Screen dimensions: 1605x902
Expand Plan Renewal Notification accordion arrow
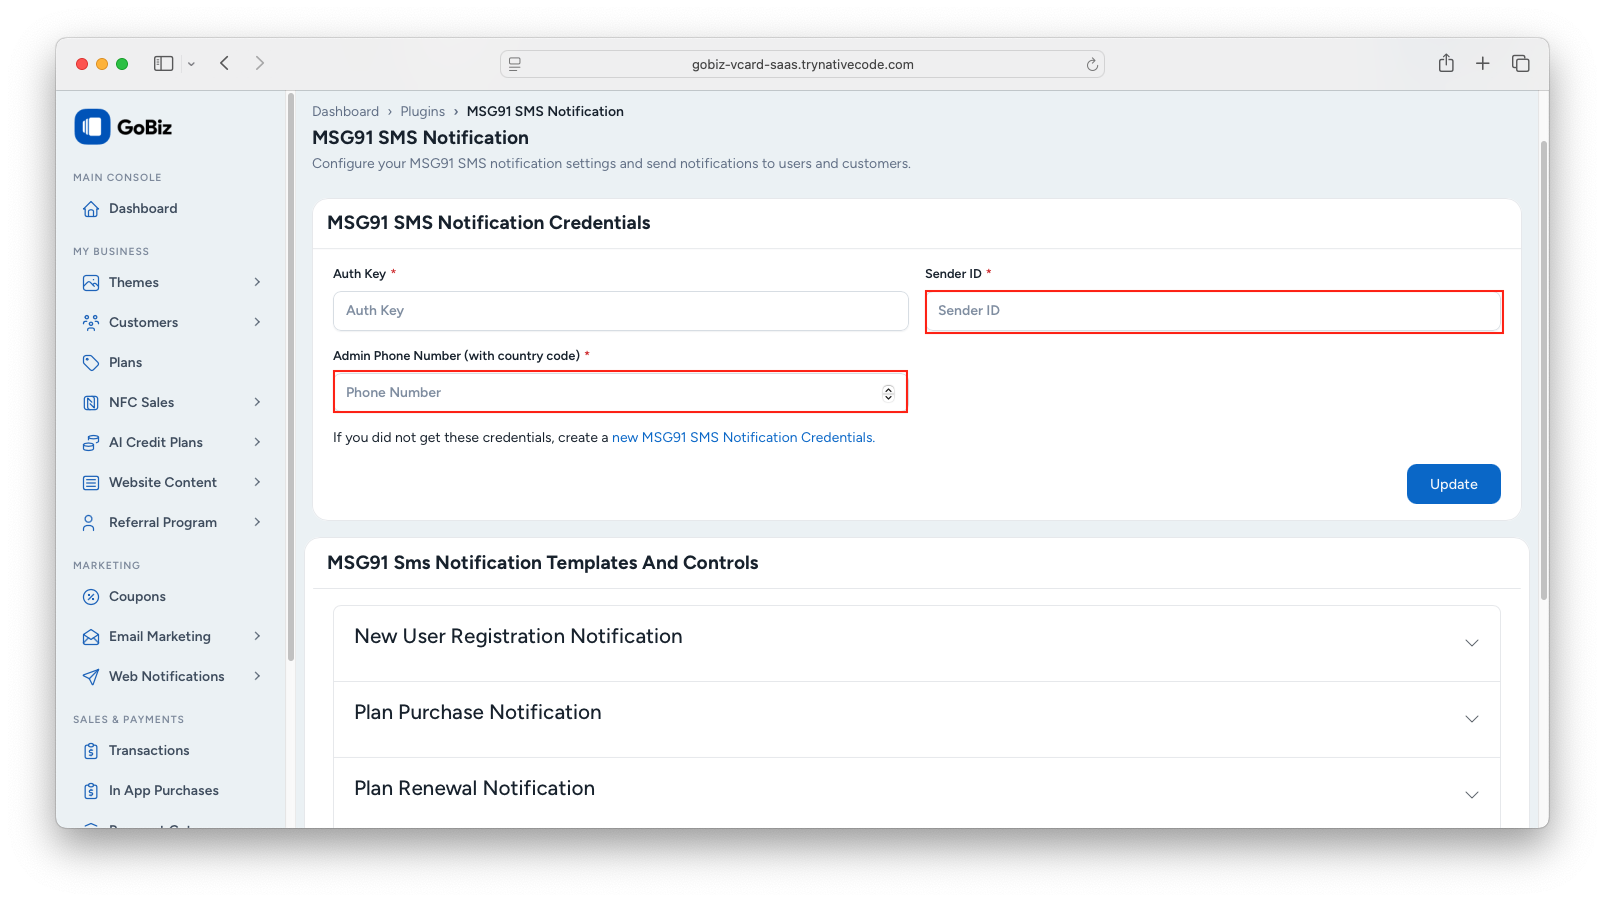(1472, 795)
